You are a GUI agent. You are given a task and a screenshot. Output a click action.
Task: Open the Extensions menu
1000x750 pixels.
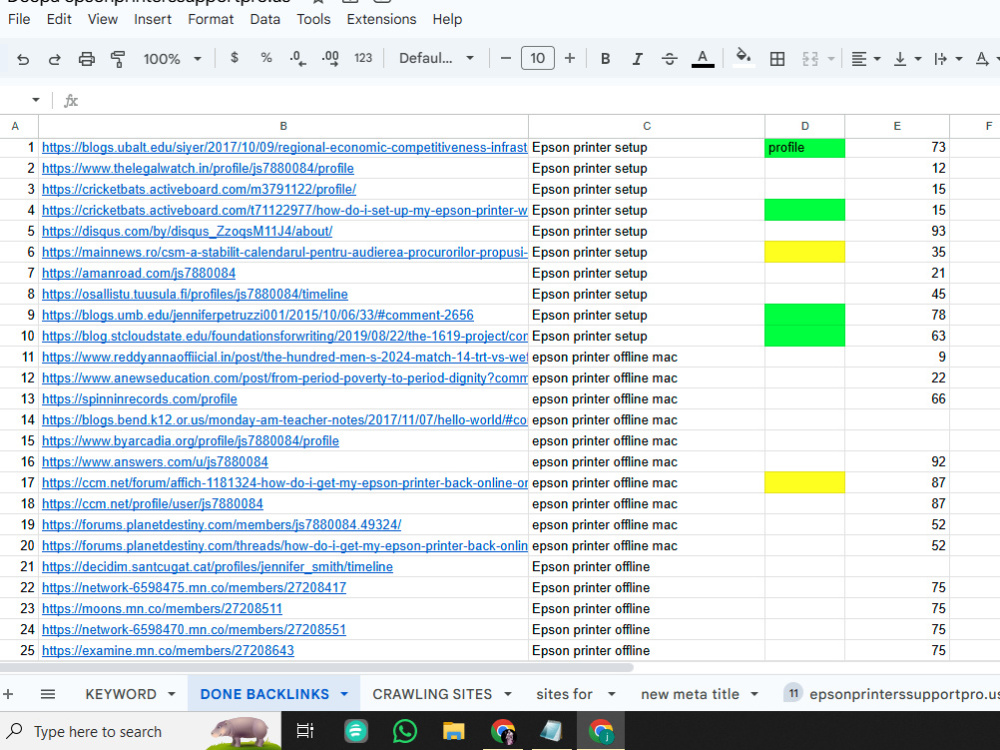pos(381,19)
